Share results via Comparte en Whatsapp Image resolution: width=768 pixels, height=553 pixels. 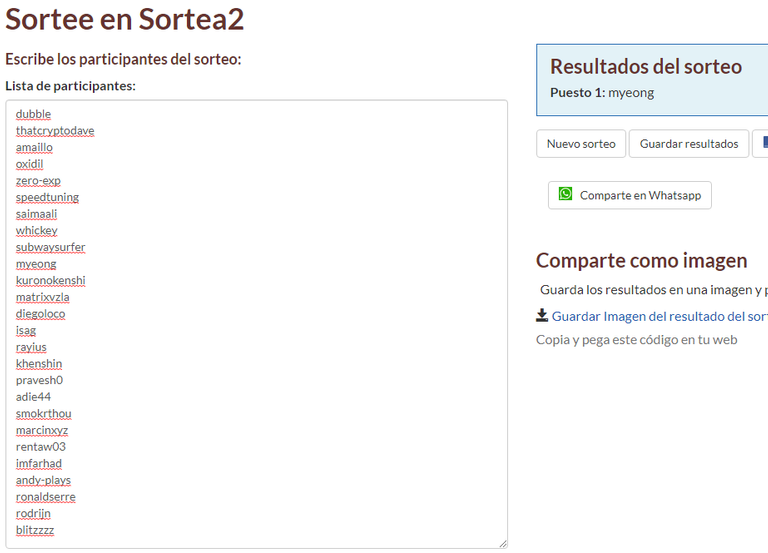[629, 195]
